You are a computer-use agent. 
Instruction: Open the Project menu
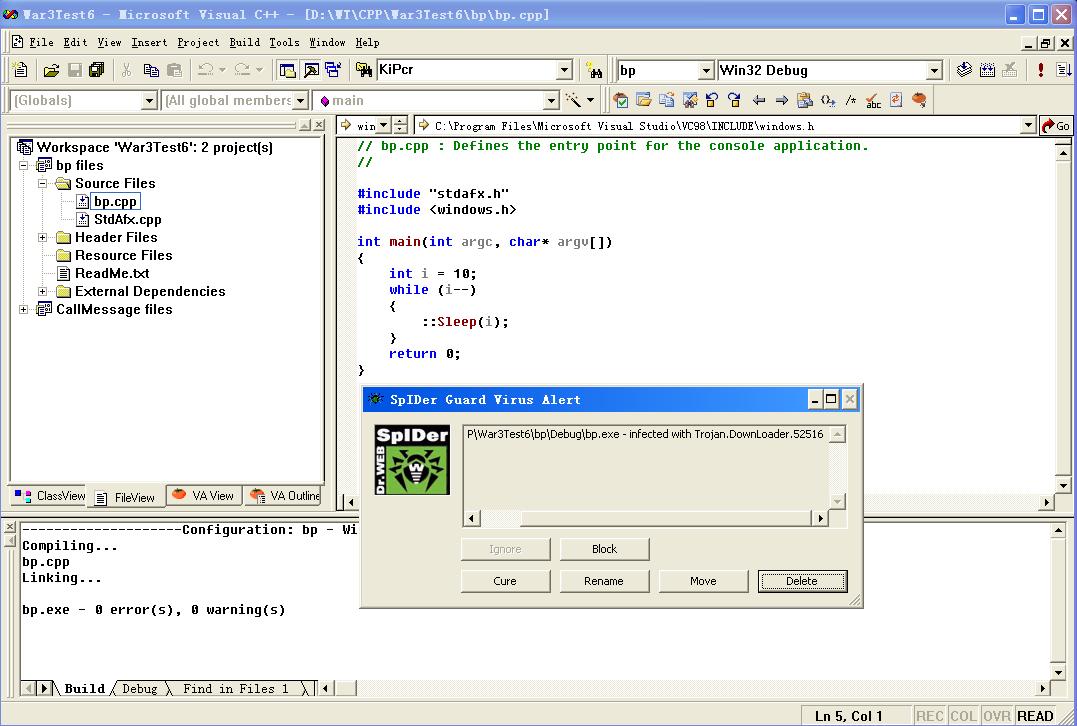[199, 43]
